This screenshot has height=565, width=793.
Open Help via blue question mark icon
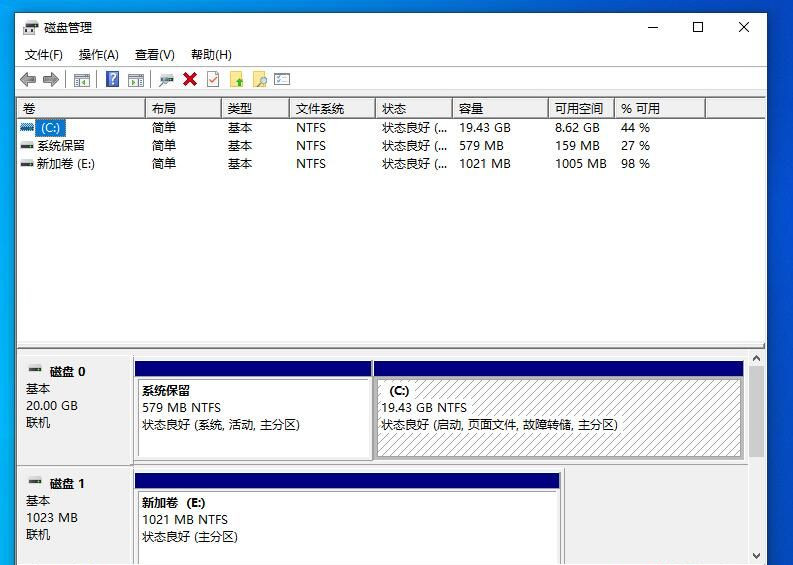coord(113,80)
